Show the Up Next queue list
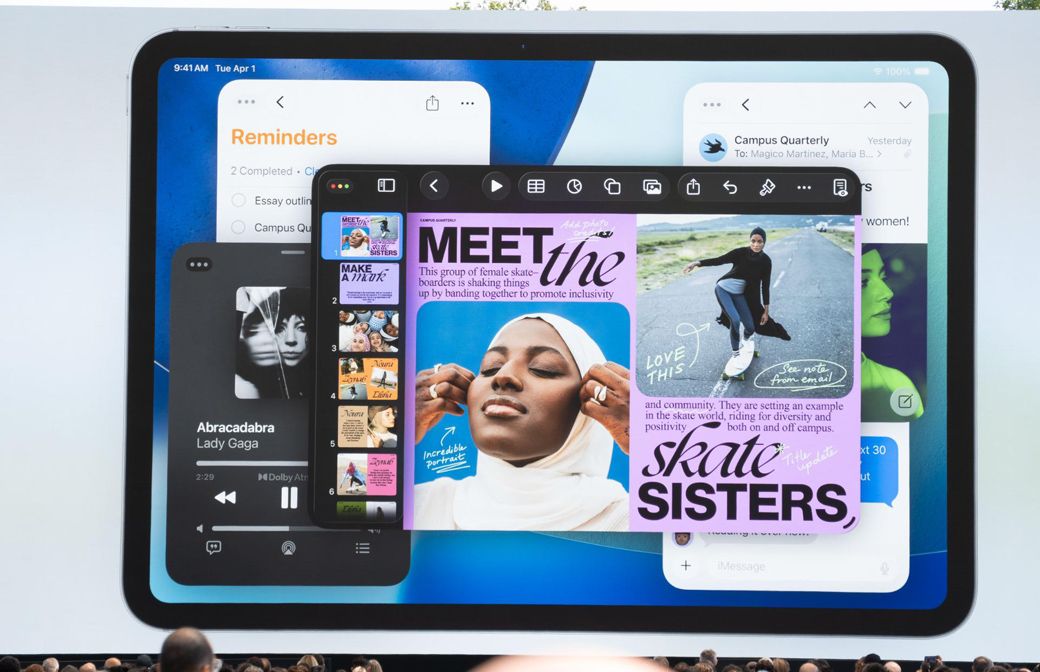Viewport: 1040px width, 672px height. (x=362, y=548)
